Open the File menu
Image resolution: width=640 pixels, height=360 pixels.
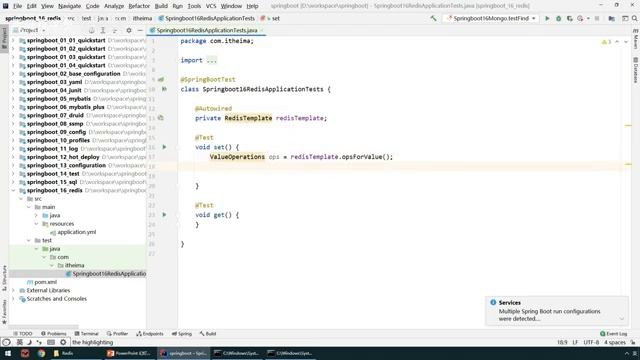17,6
